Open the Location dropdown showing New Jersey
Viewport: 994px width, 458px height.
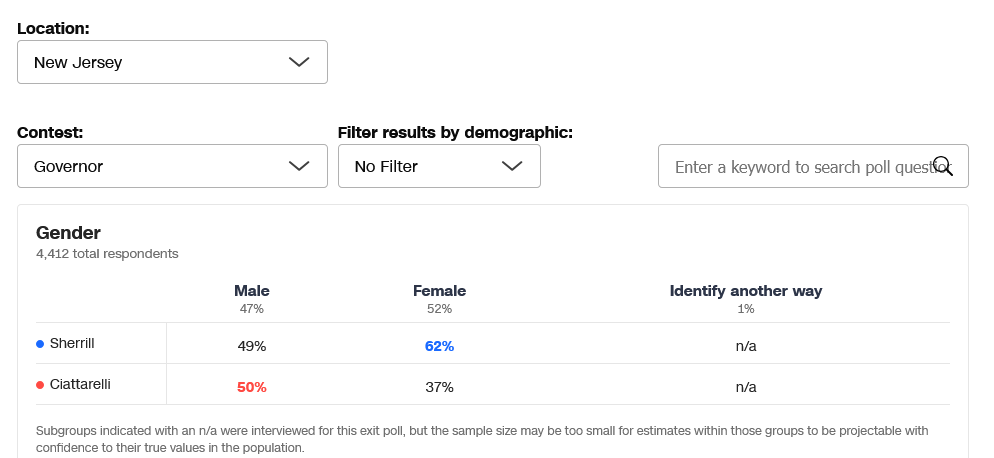[x=172, y=62]
